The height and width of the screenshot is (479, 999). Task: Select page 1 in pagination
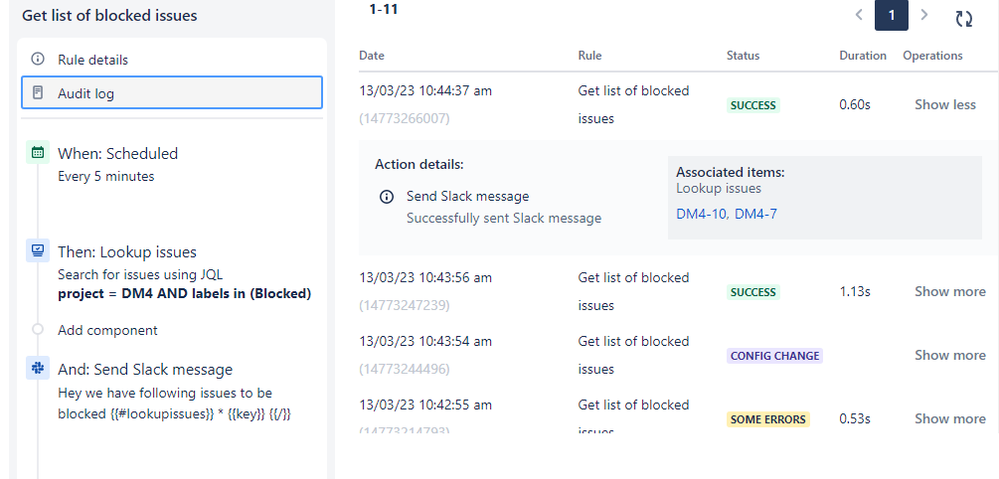coord(891,15)
